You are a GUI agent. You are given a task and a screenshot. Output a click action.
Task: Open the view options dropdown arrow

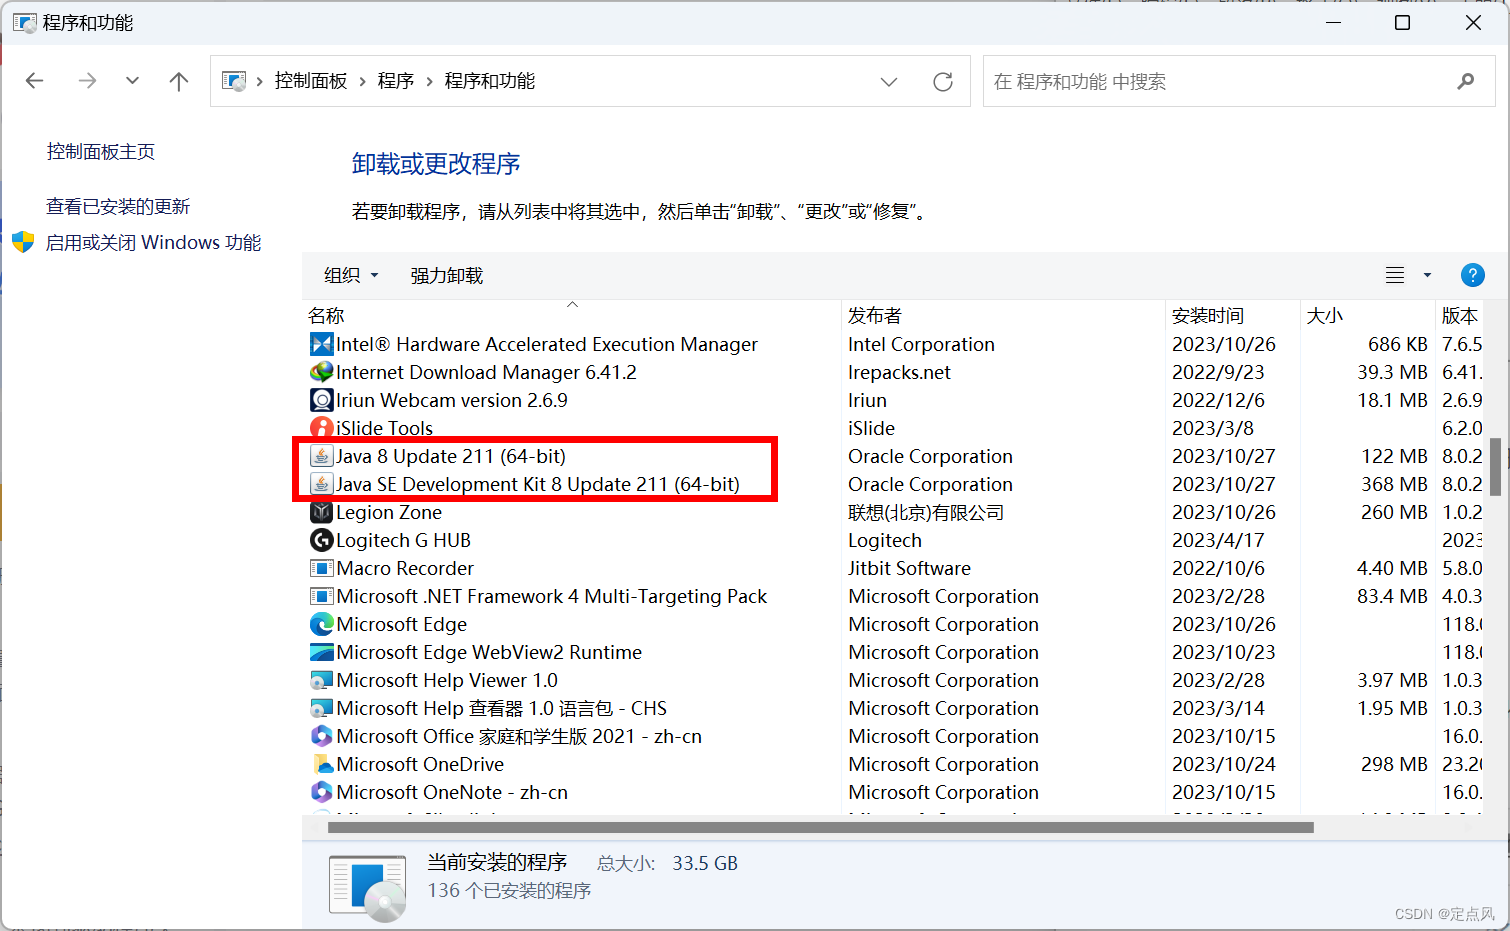1427,275
